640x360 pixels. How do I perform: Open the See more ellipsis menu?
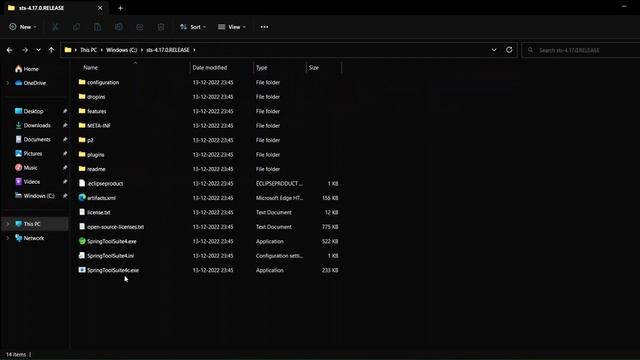coord(264,27)
